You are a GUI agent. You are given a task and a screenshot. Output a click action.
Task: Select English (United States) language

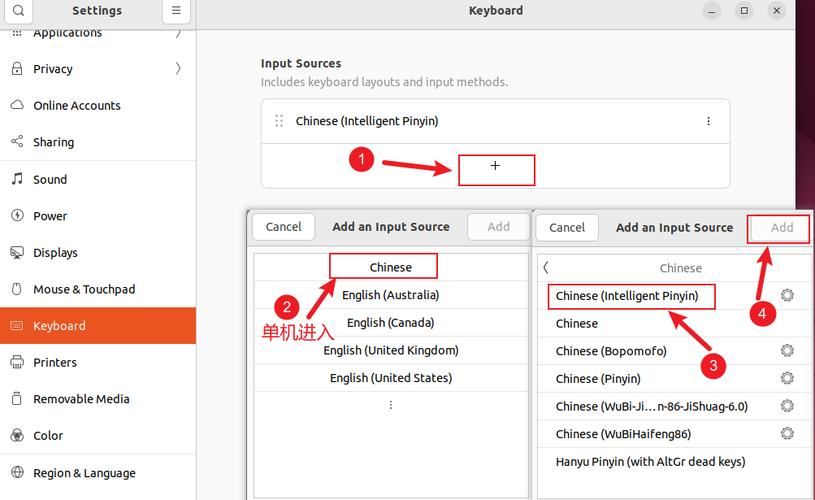391,377
